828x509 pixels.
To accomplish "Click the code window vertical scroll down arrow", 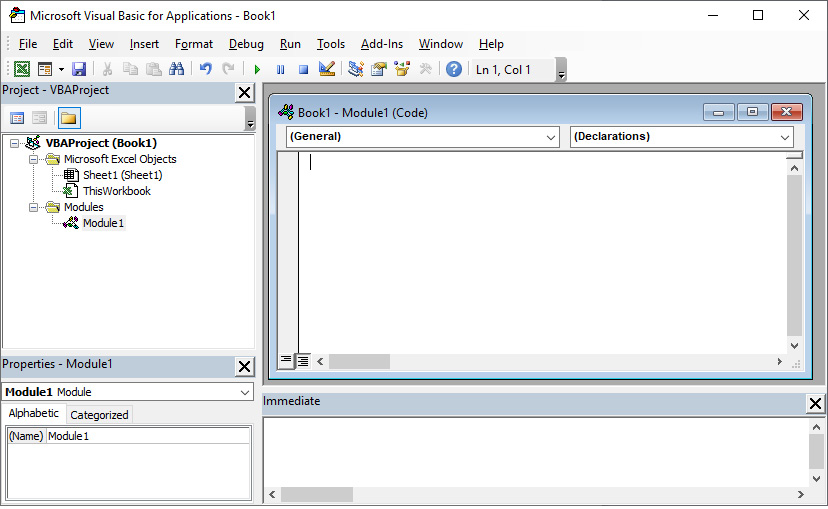I will point(794,346).
